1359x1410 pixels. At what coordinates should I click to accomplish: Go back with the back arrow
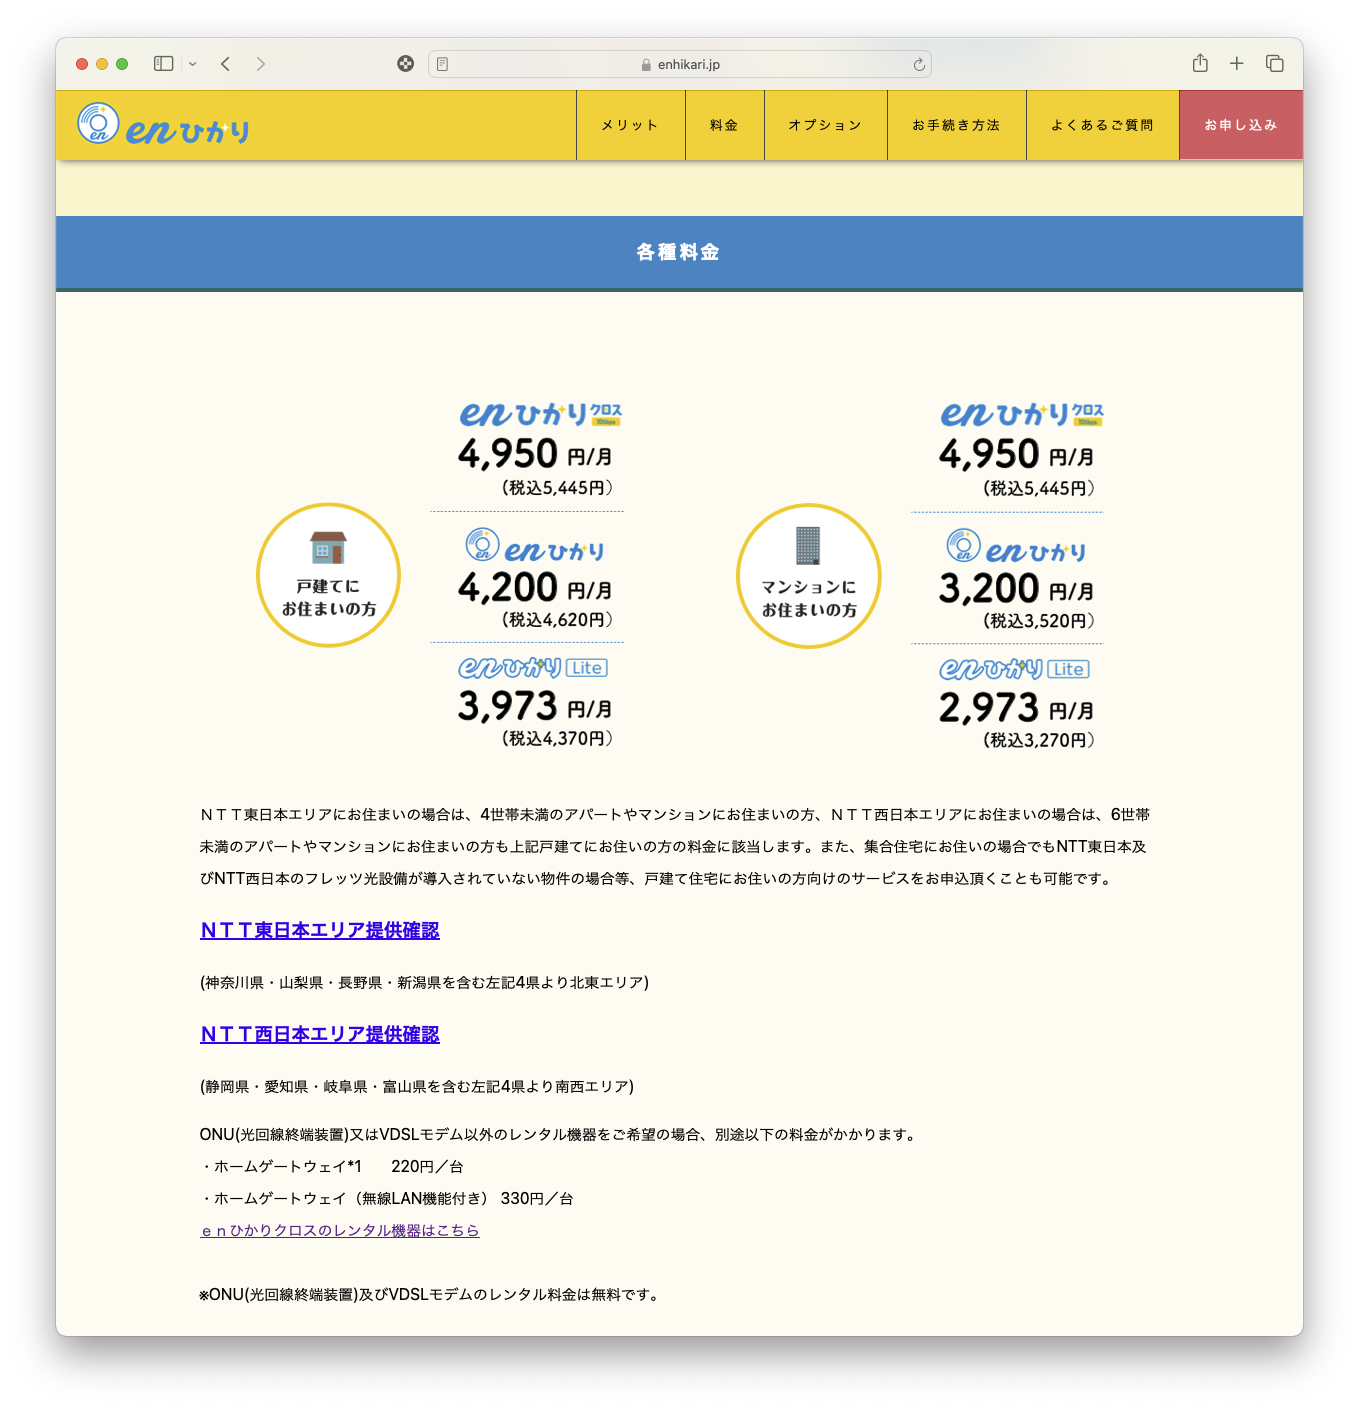point(226,64)
